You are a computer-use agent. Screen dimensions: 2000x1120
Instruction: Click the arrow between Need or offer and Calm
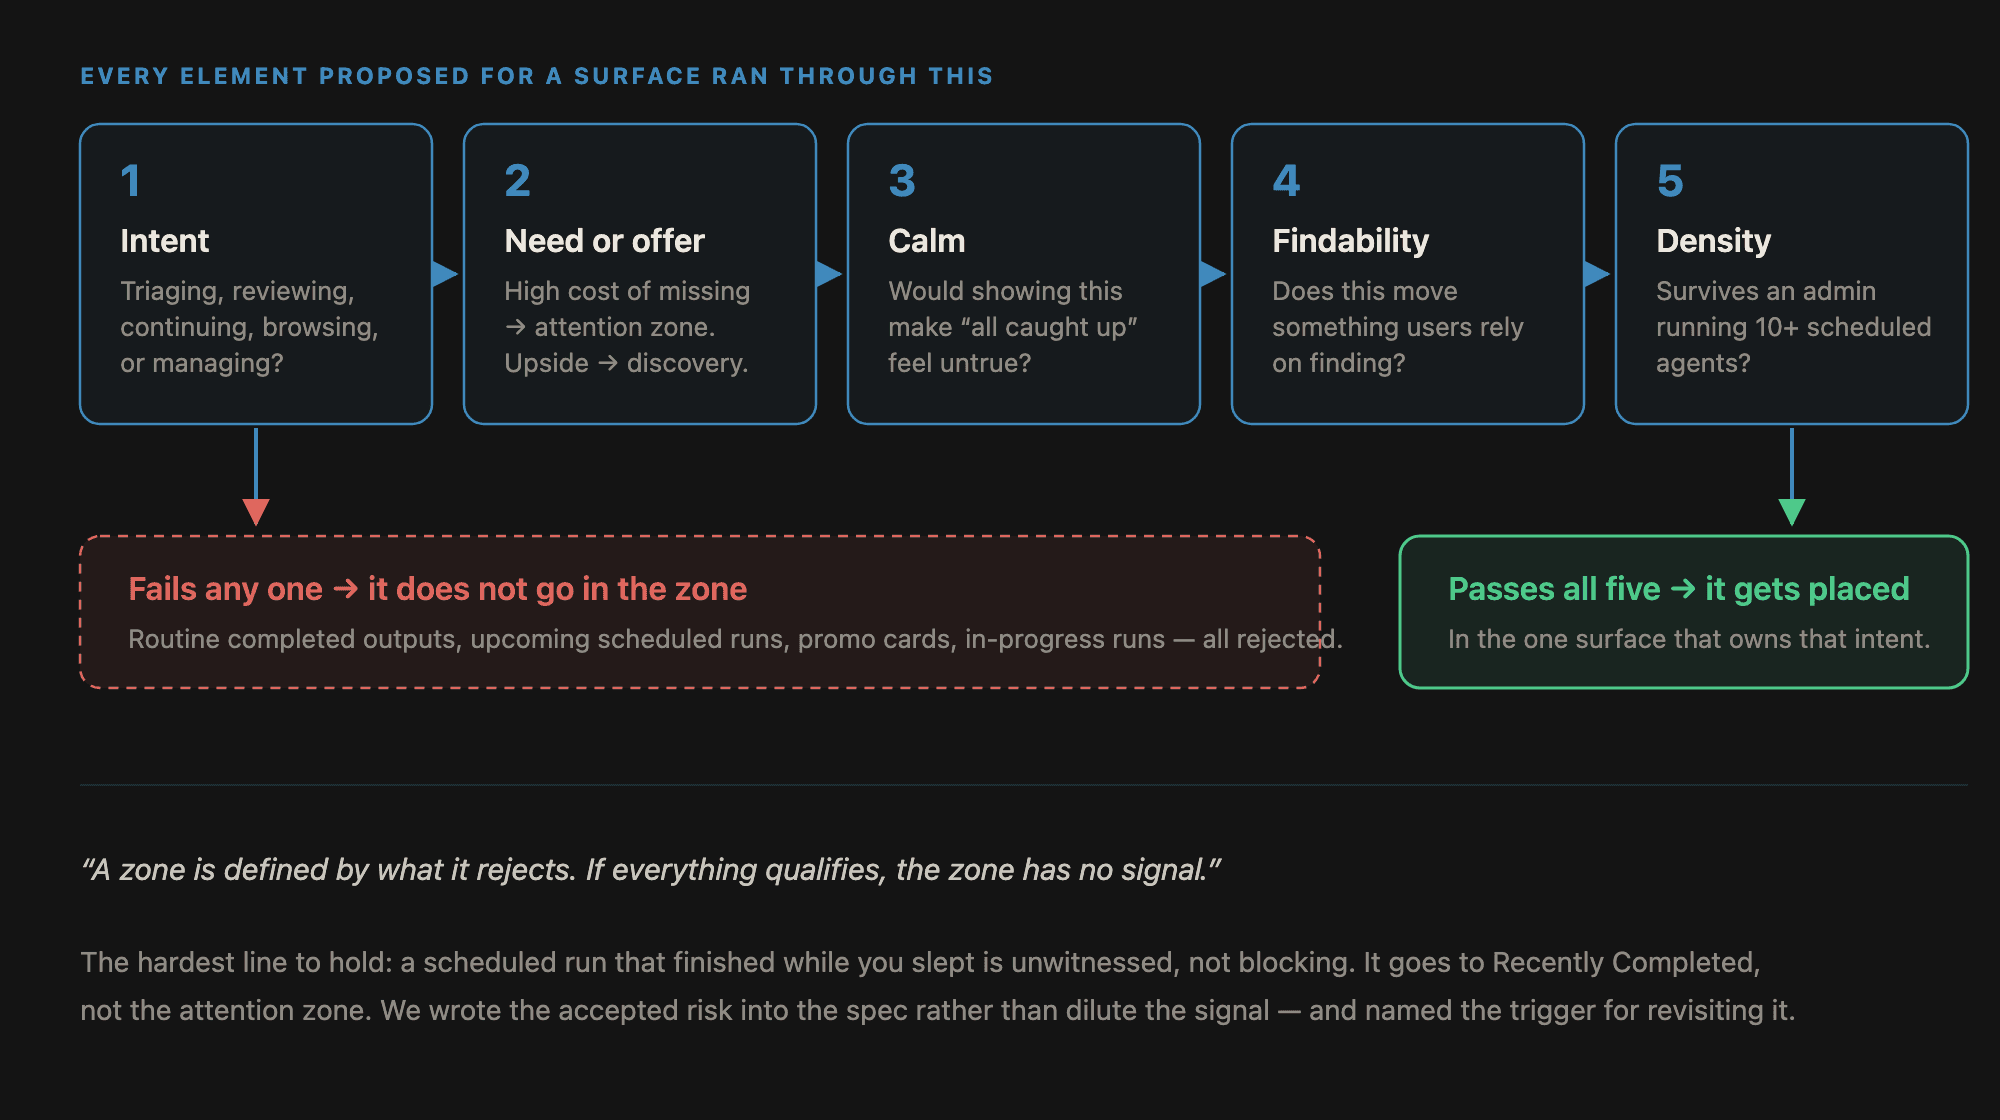829,274
